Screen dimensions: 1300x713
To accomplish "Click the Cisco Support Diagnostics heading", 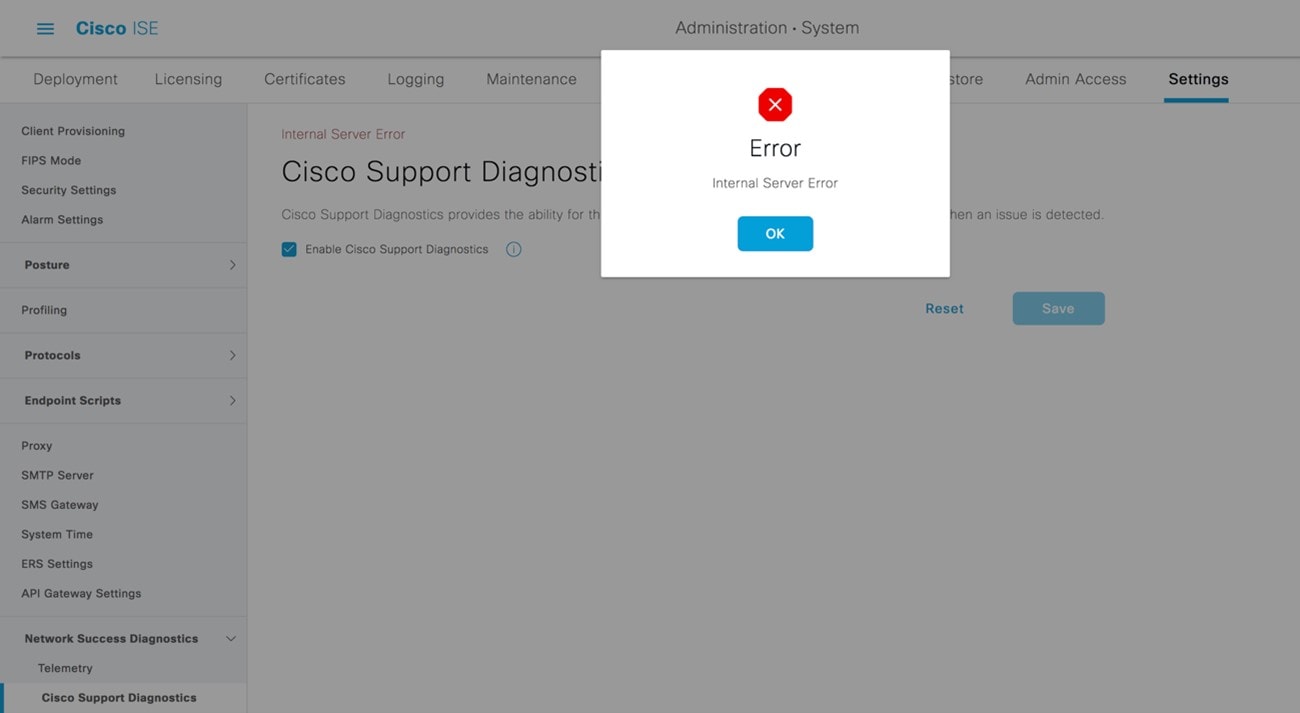I will pyautogui.click(x=441, y=171).
